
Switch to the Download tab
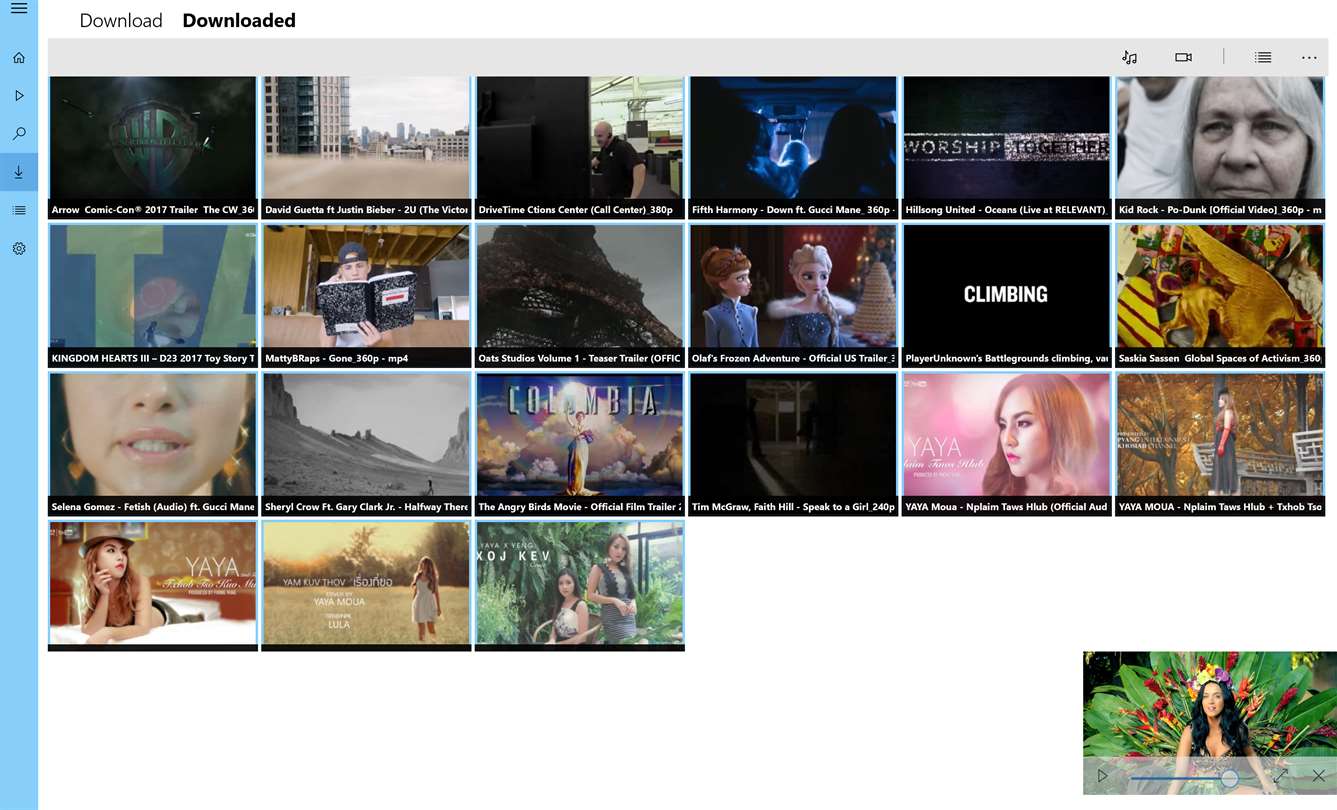tap(121, 20)
